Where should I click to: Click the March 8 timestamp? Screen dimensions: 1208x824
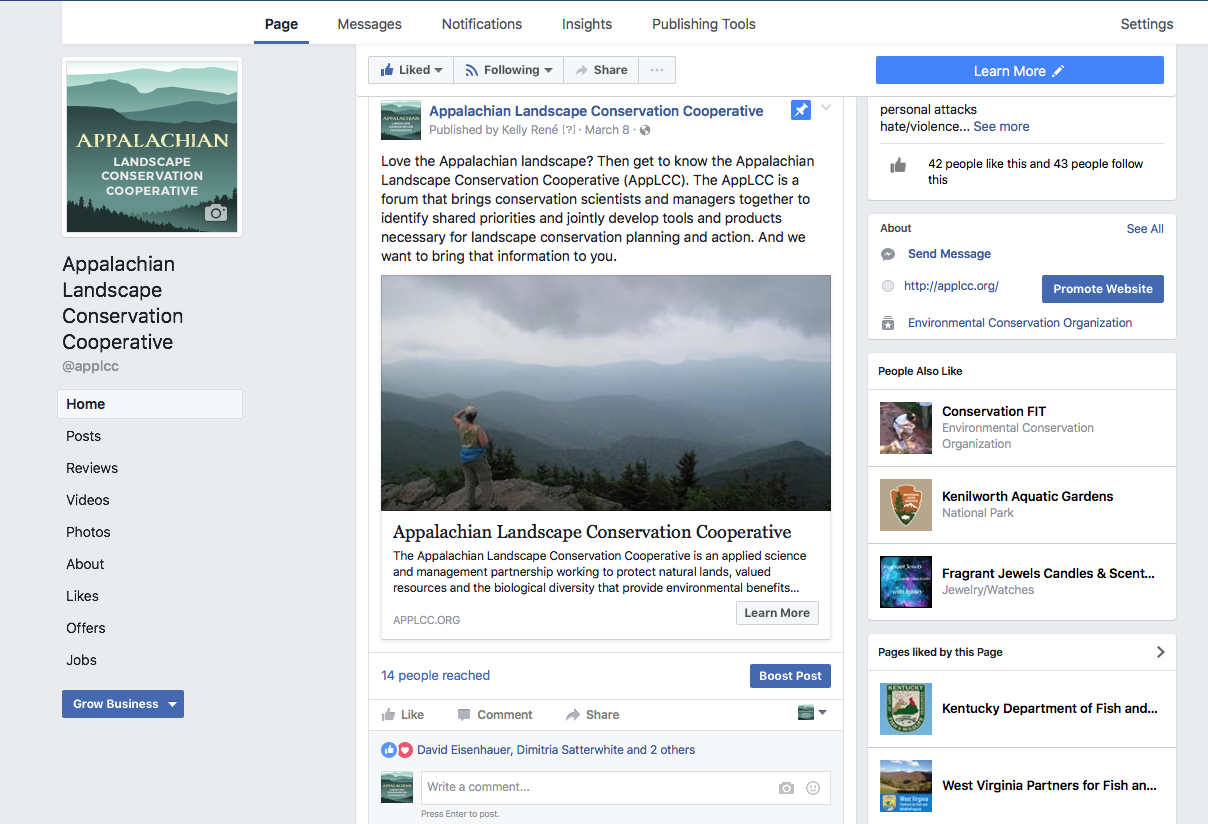(607, 130)
